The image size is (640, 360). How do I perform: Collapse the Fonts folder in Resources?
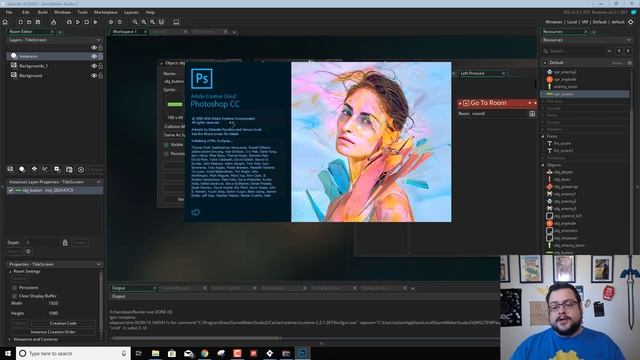click(x=543, y=136)
